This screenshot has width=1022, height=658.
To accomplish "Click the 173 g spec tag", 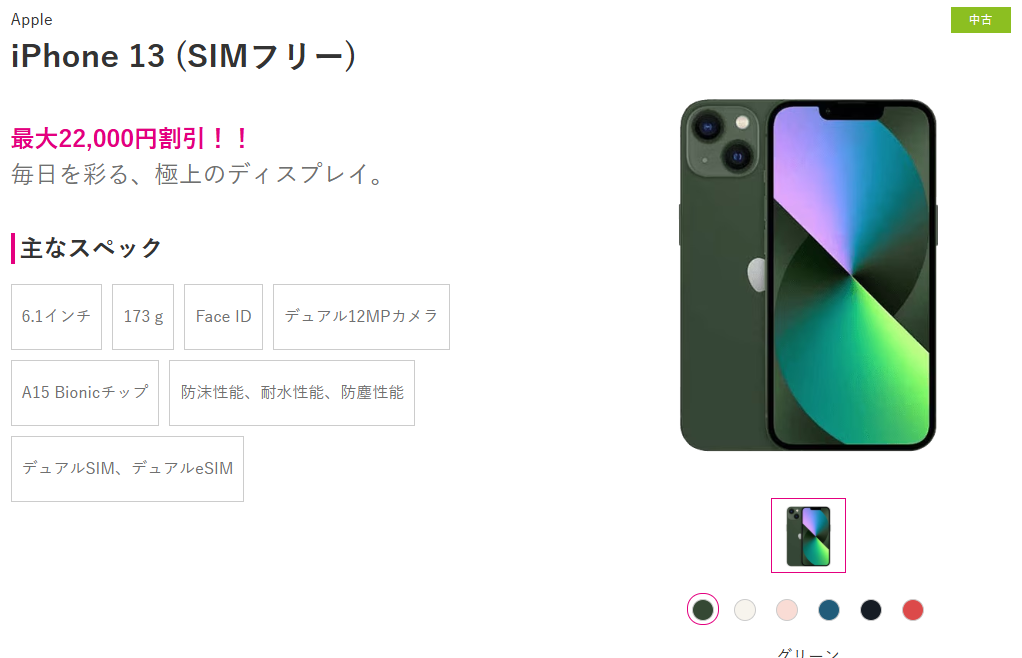I will point(143,317).
